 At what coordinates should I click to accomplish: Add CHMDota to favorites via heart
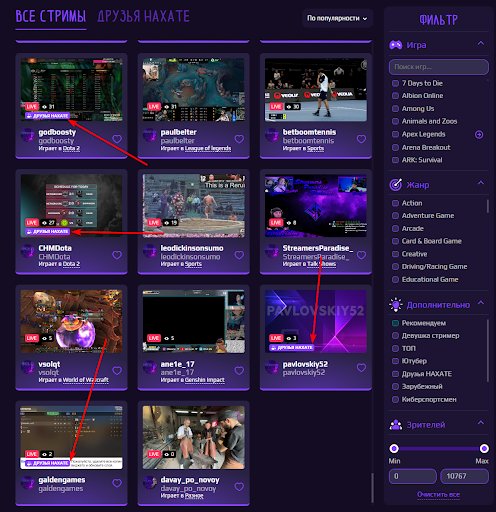[x=117, y=255]
